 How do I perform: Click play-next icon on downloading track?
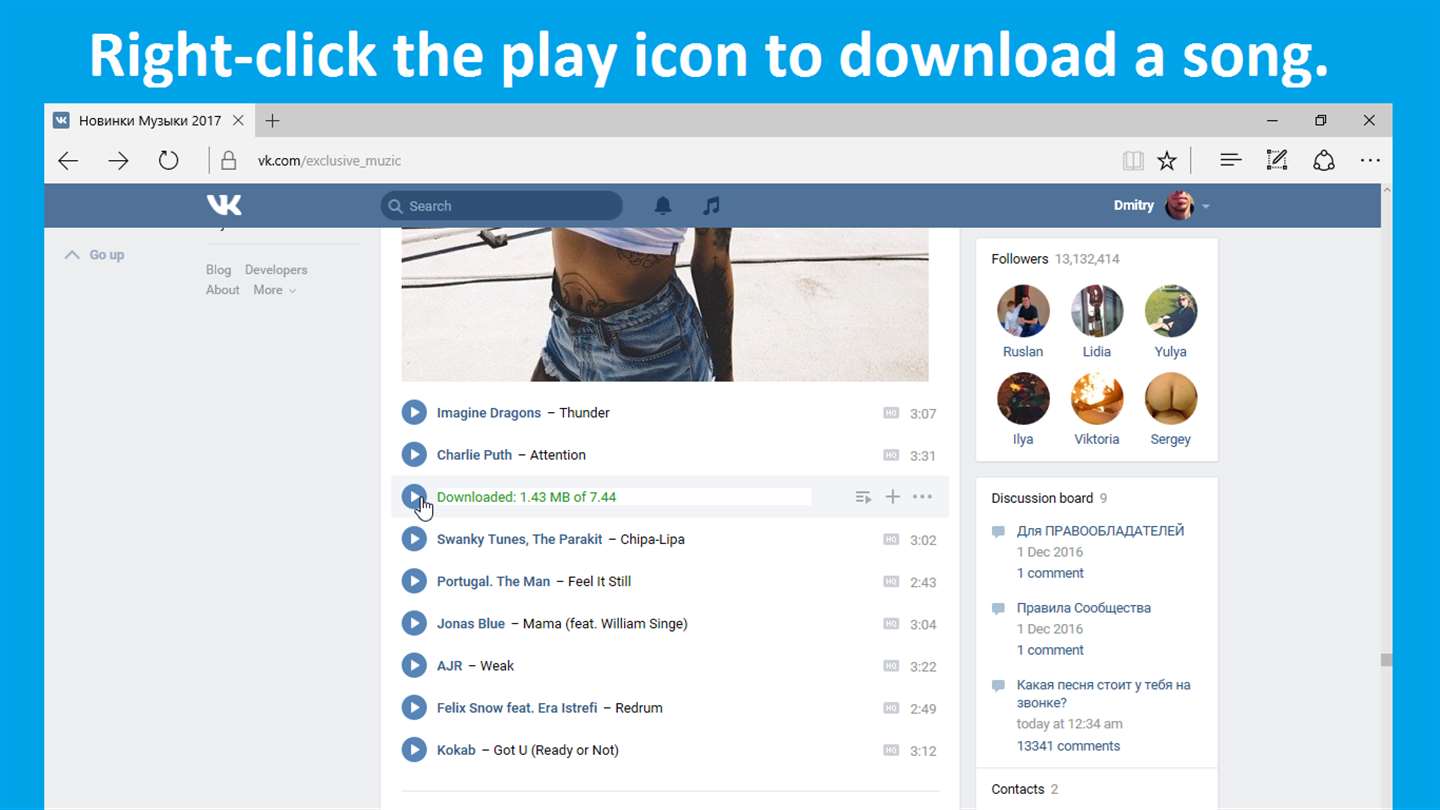coord(863,497)
